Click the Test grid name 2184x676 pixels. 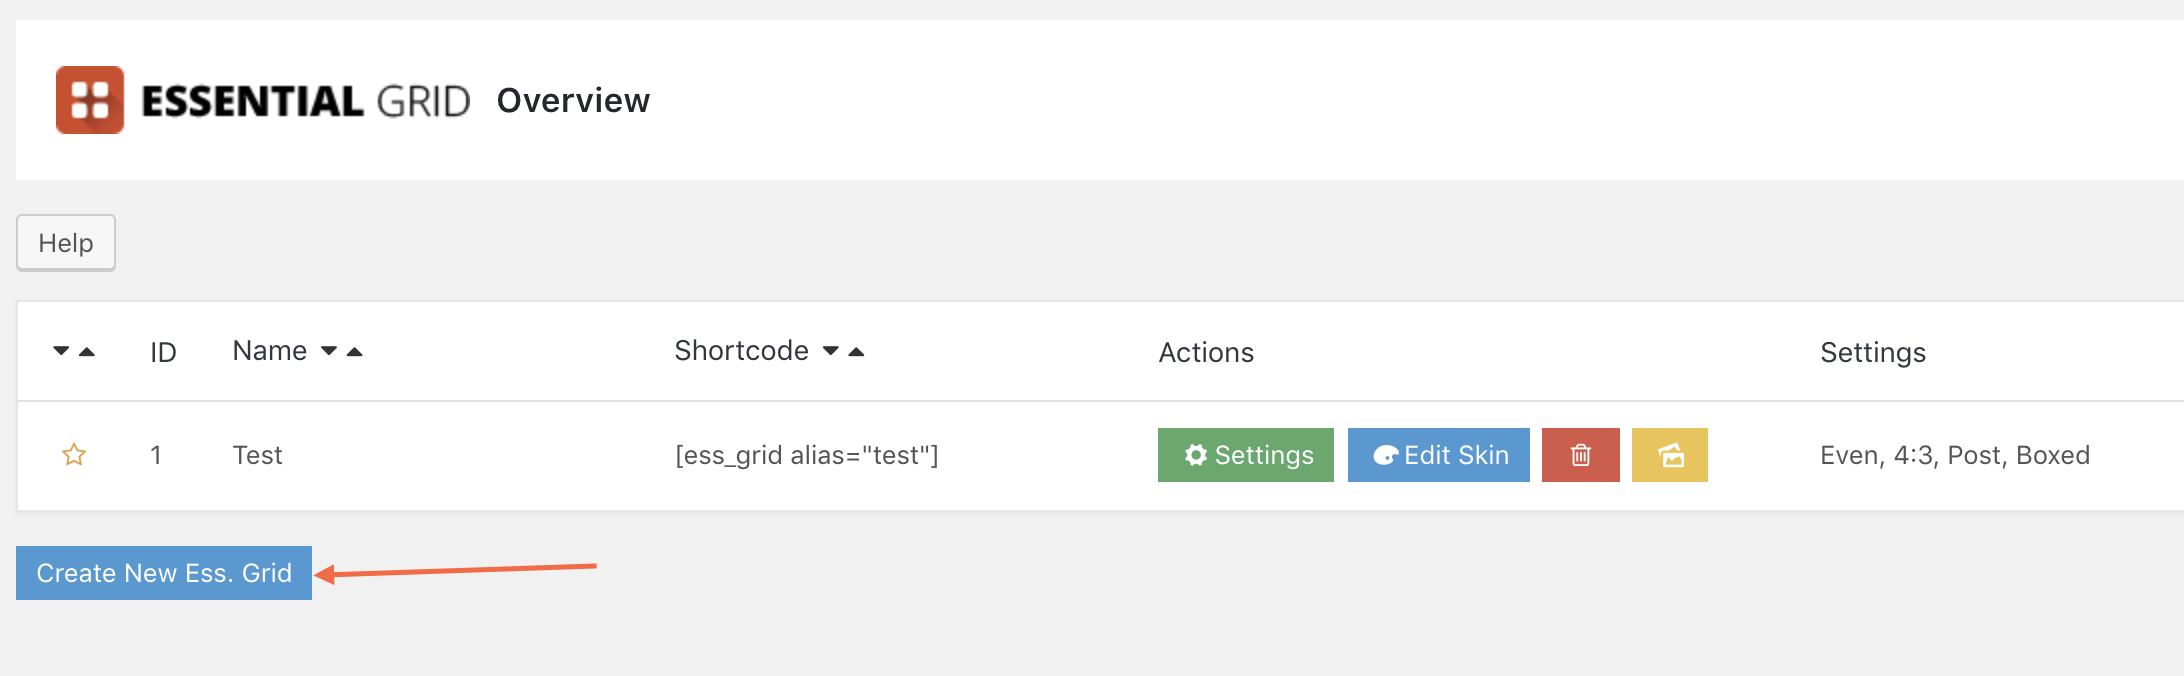tap(257, 455)
